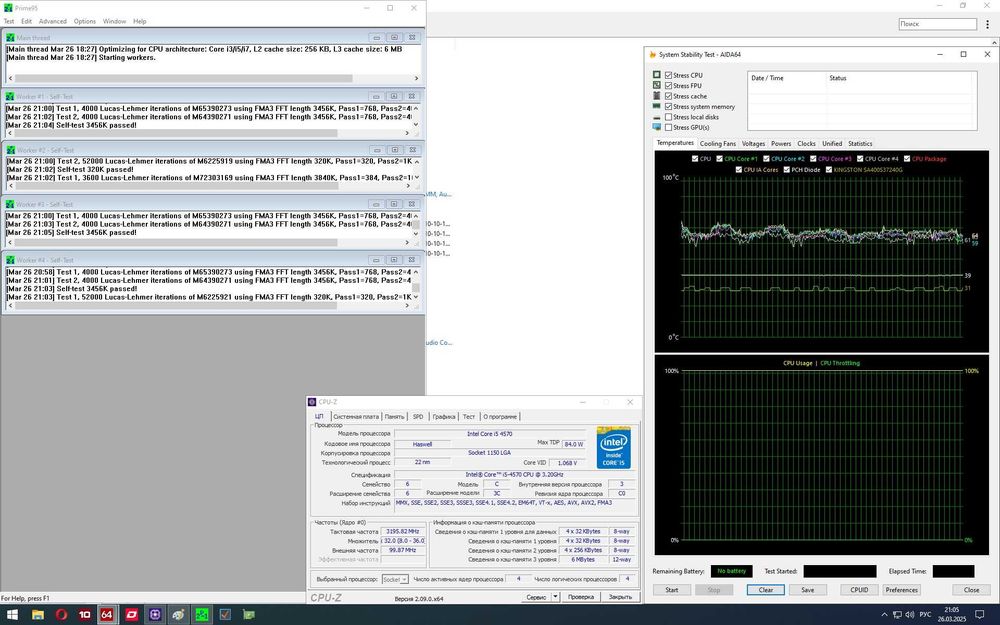Click Worker #4 scroll-up arrow
The image size is (1000, 625).
point(416,272)
